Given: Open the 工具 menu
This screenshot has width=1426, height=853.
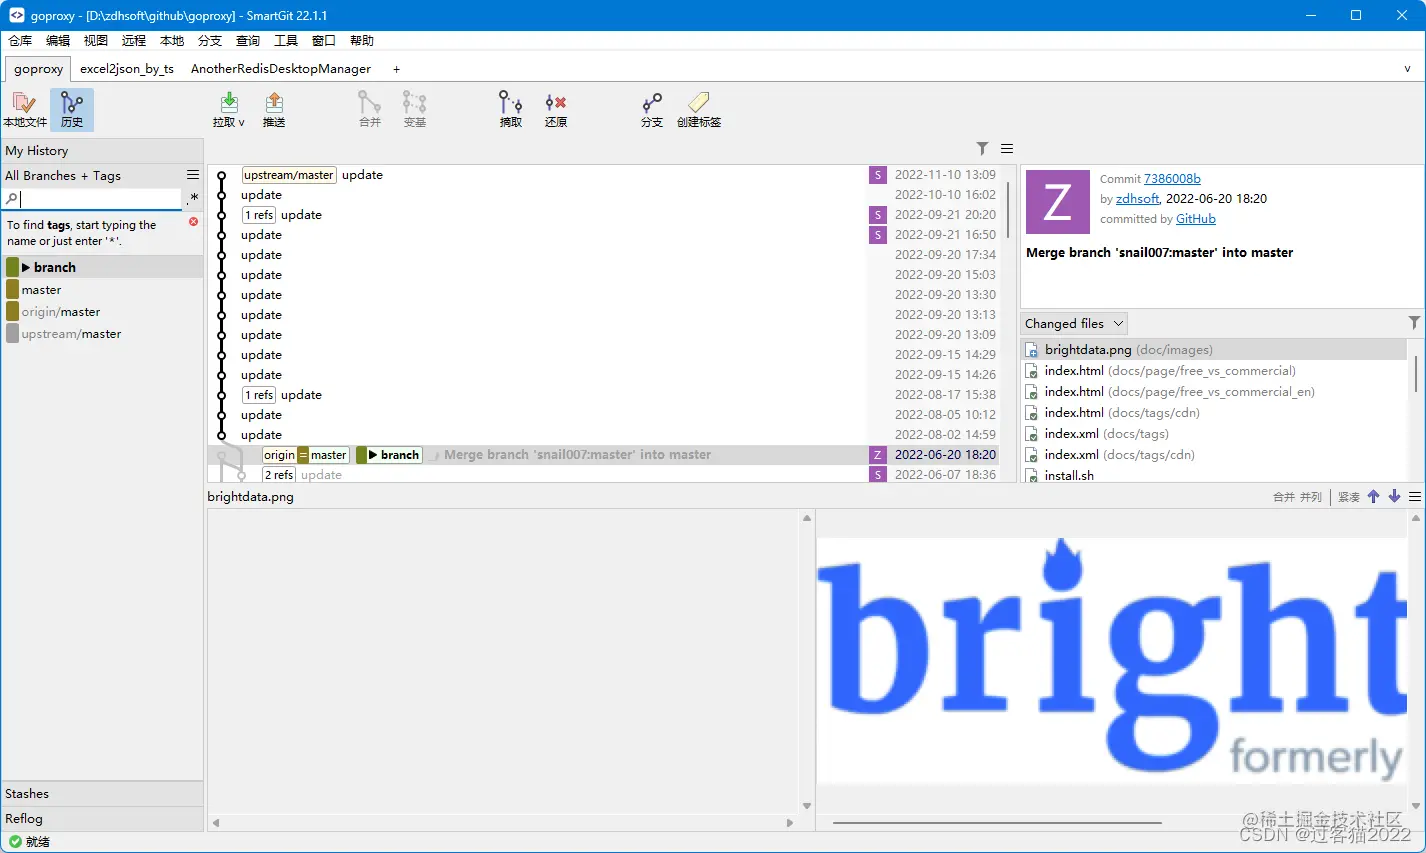Looking at the screenshot, I should (x=286, y=41).
